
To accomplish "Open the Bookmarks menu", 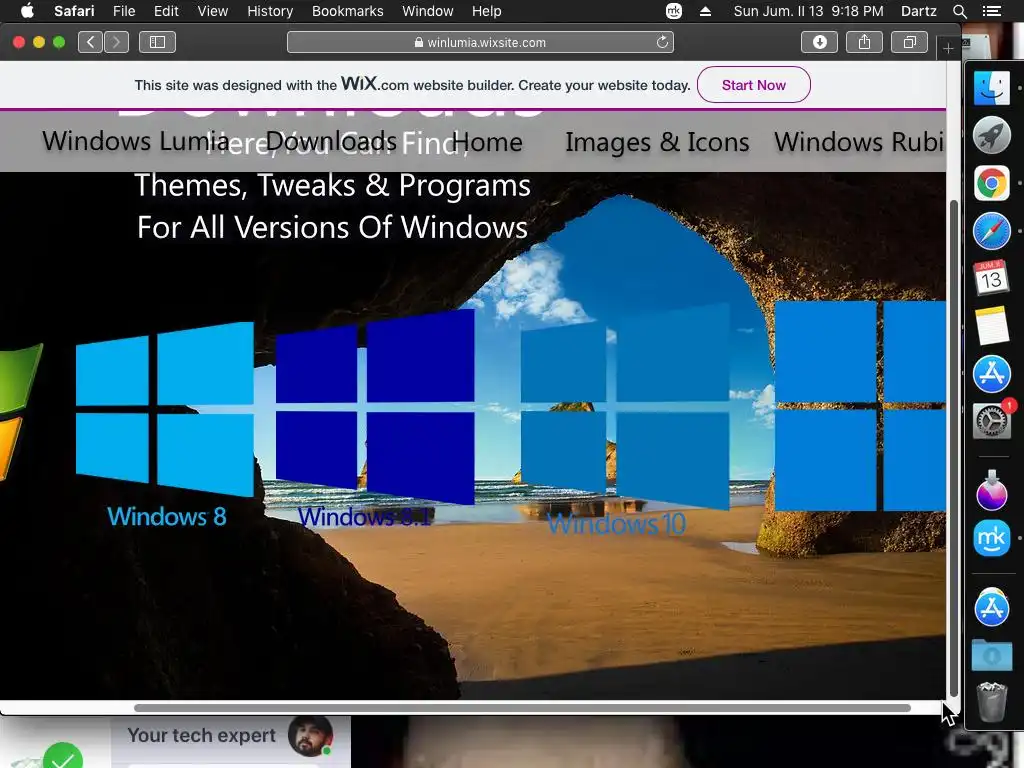I will pyautogui.click(x=347, y=11).
